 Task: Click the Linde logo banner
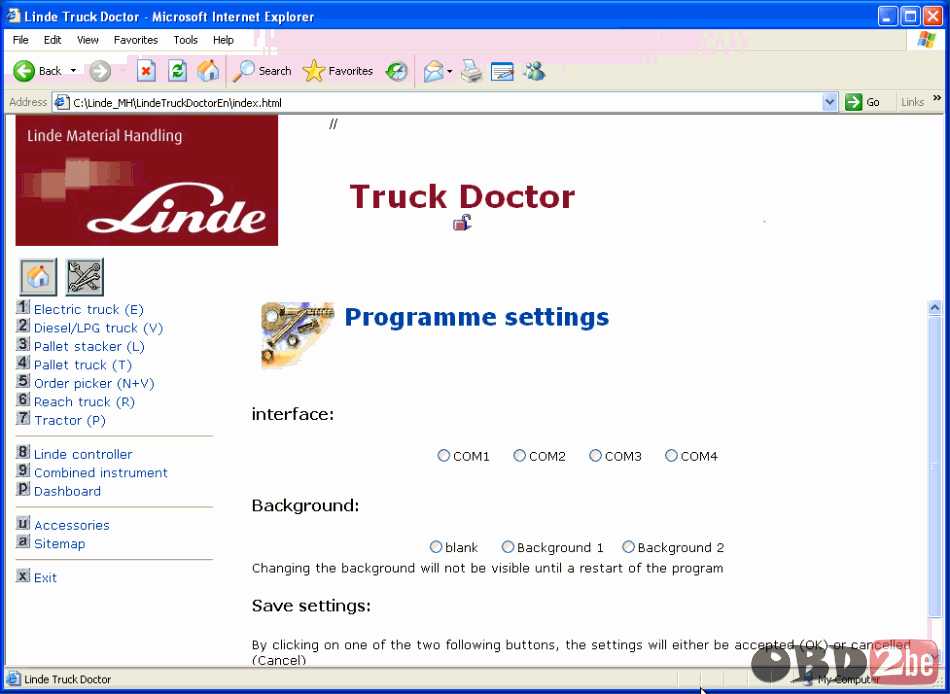[x=147, y=180]
